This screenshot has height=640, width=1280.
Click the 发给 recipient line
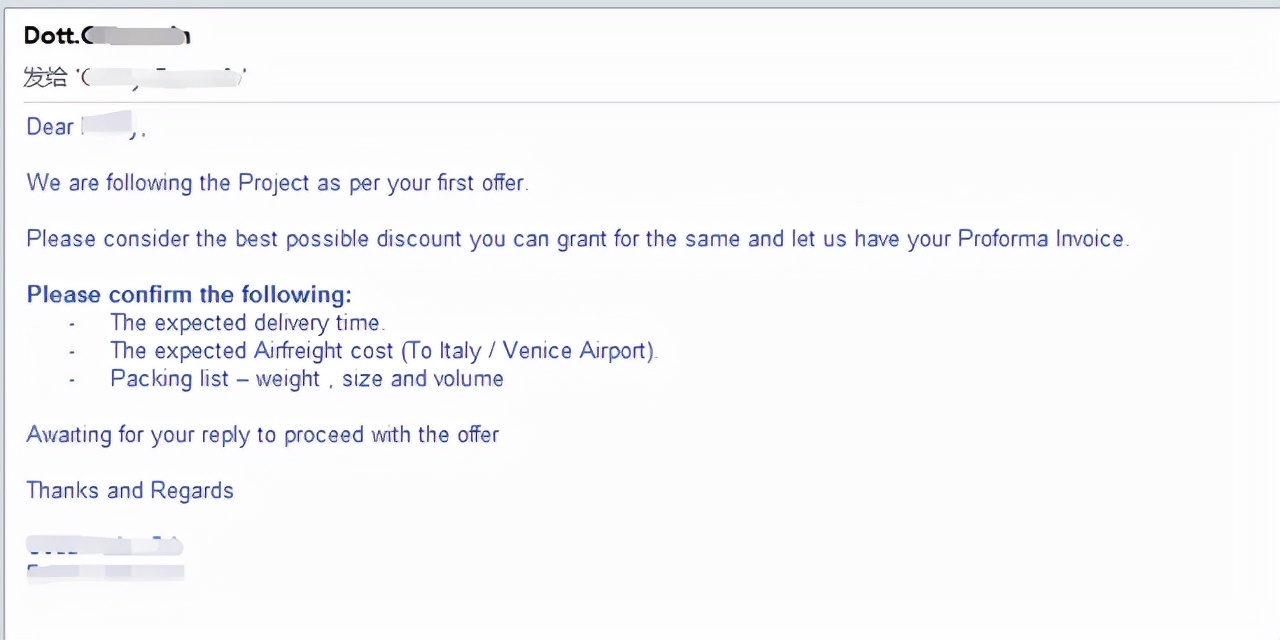point(134,77)
